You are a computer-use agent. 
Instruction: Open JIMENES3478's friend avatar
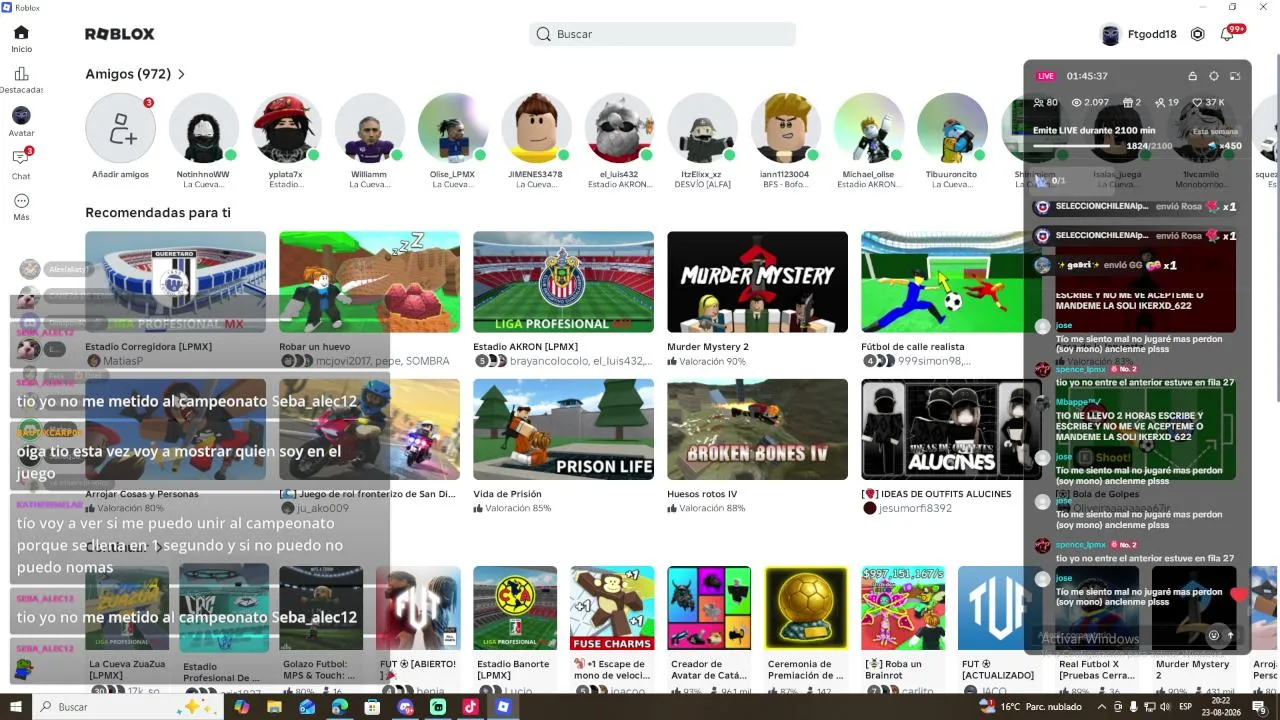point(535,128)
